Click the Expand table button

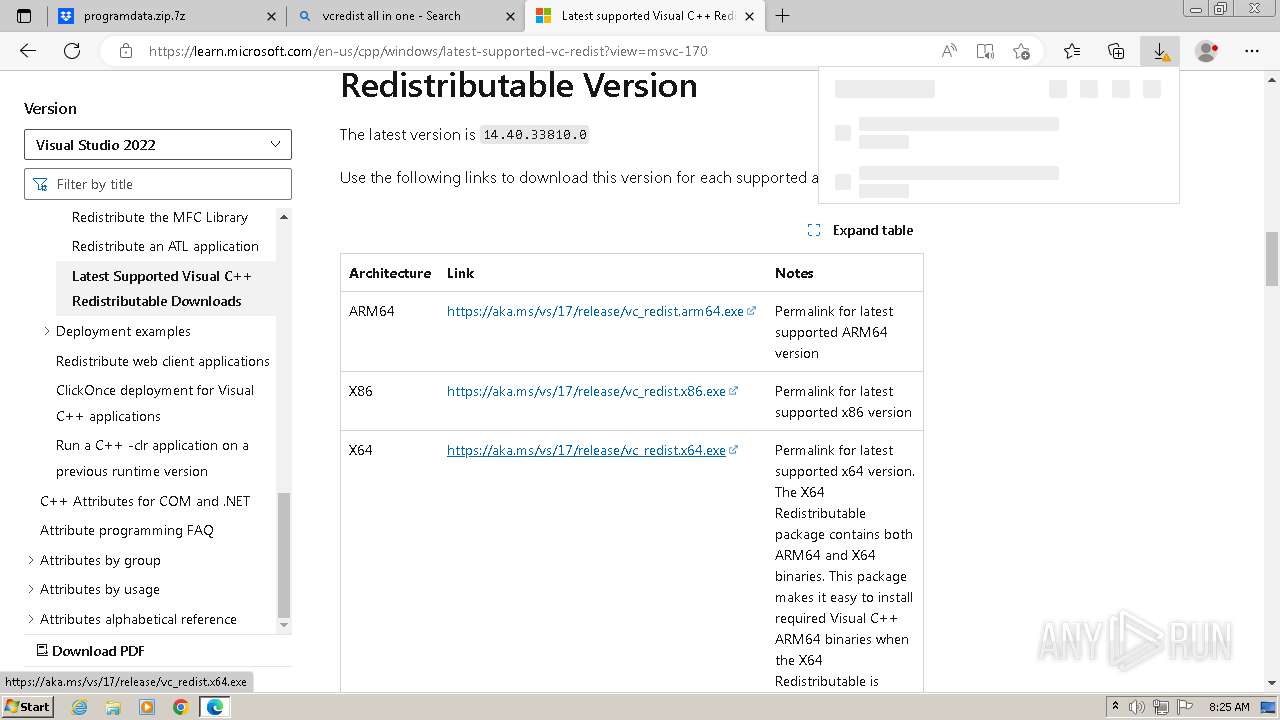[860, 230]
